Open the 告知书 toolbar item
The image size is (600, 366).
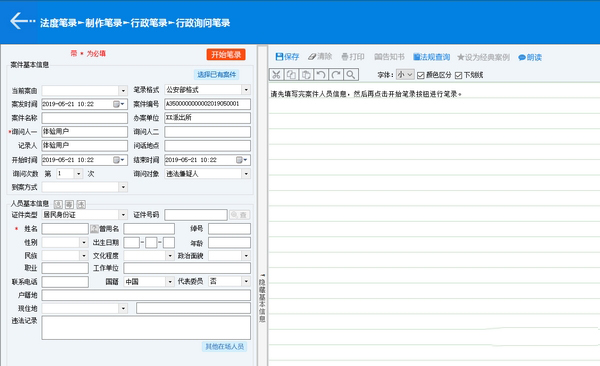389,57
